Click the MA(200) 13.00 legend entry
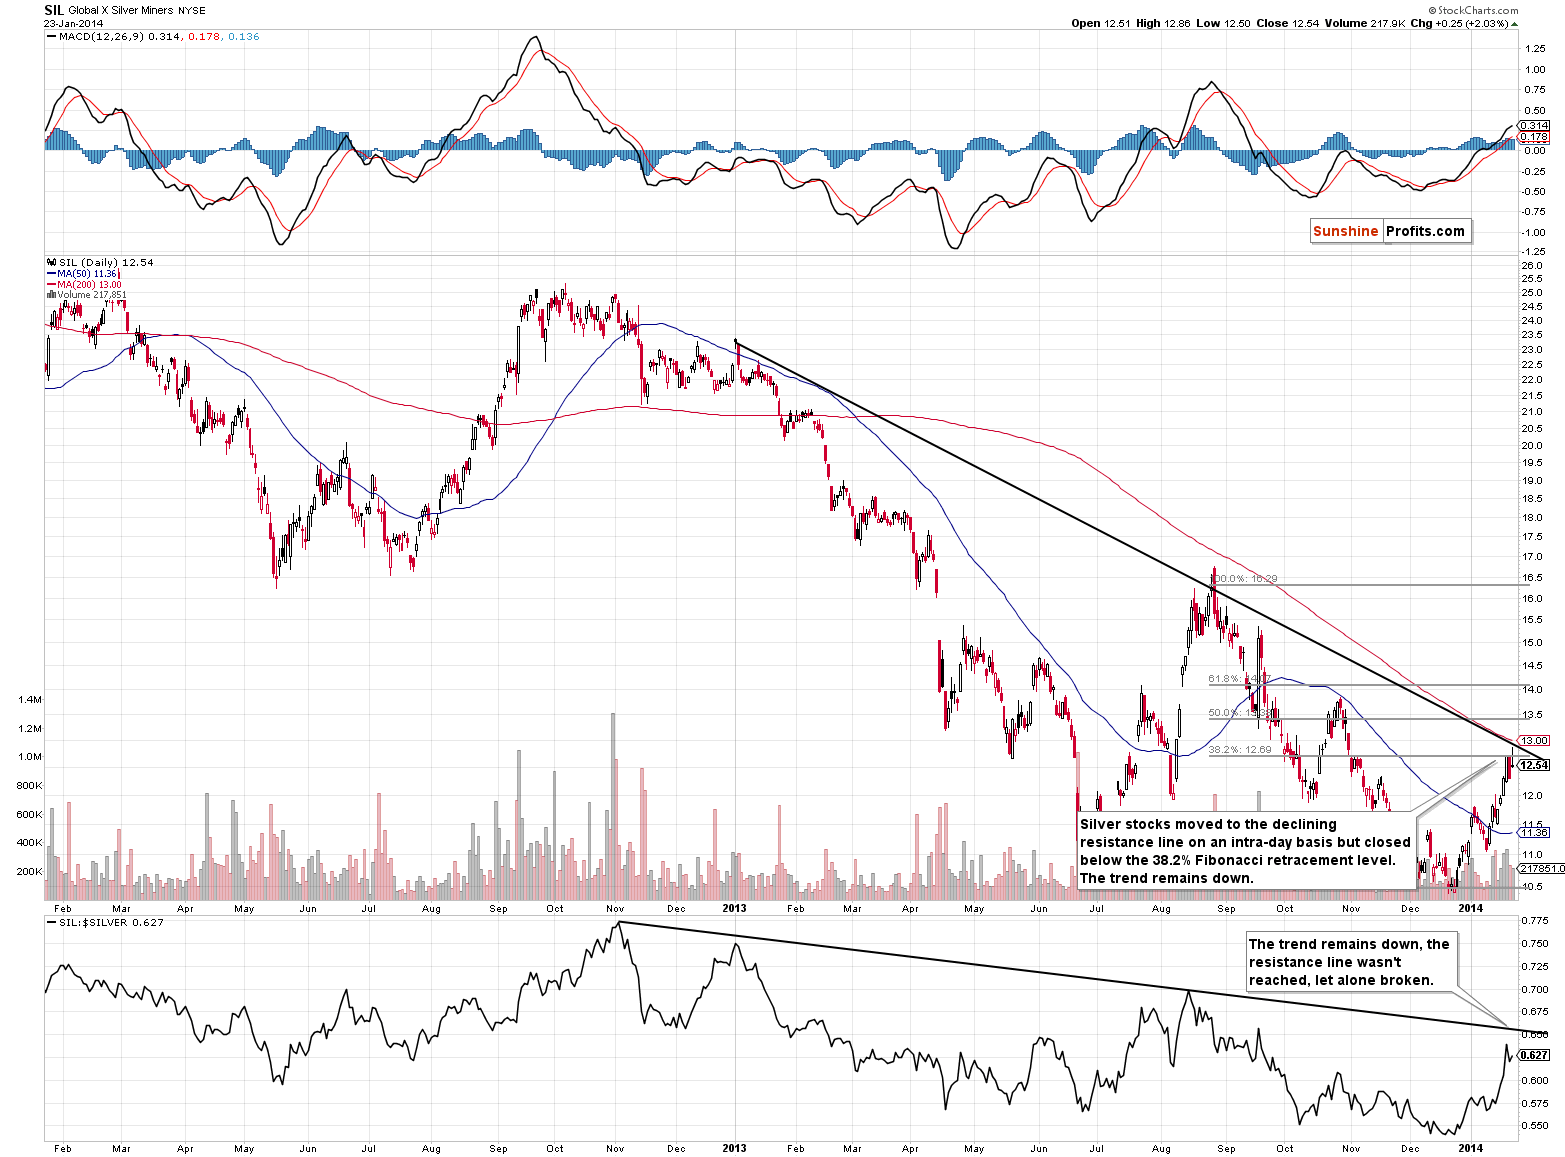 pos(84,284)
